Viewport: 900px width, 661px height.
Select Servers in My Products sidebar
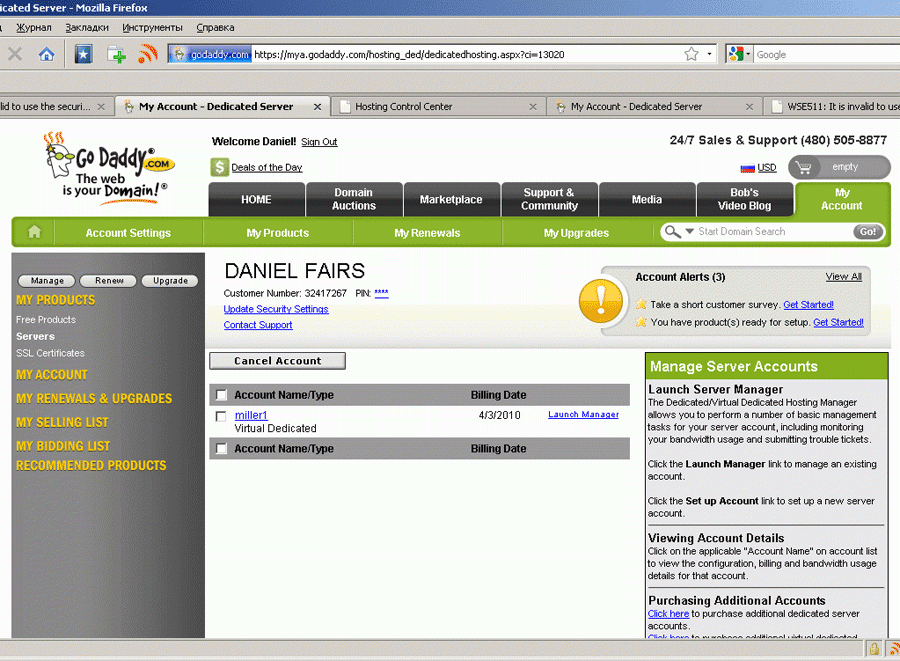[35, 336]
